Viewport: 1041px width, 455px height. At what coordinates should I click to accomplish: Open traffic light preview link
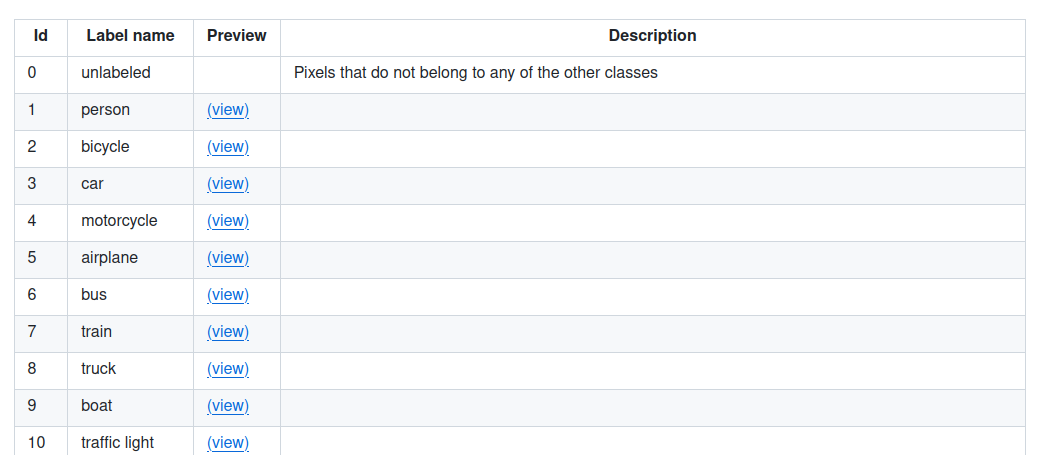click(228, 443)
